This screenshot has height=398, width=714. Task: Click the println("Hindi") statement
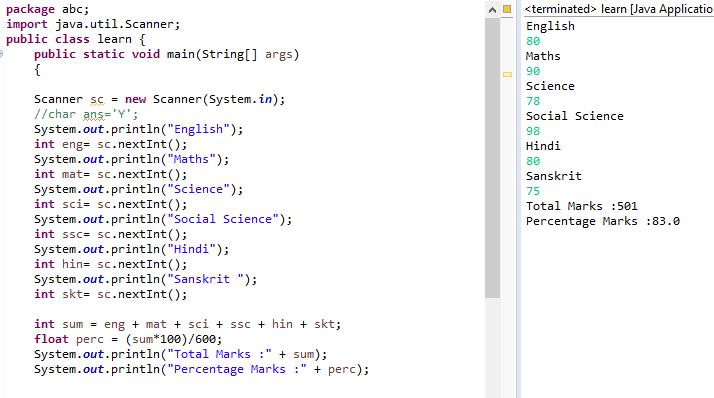click(x=131, y=250)
